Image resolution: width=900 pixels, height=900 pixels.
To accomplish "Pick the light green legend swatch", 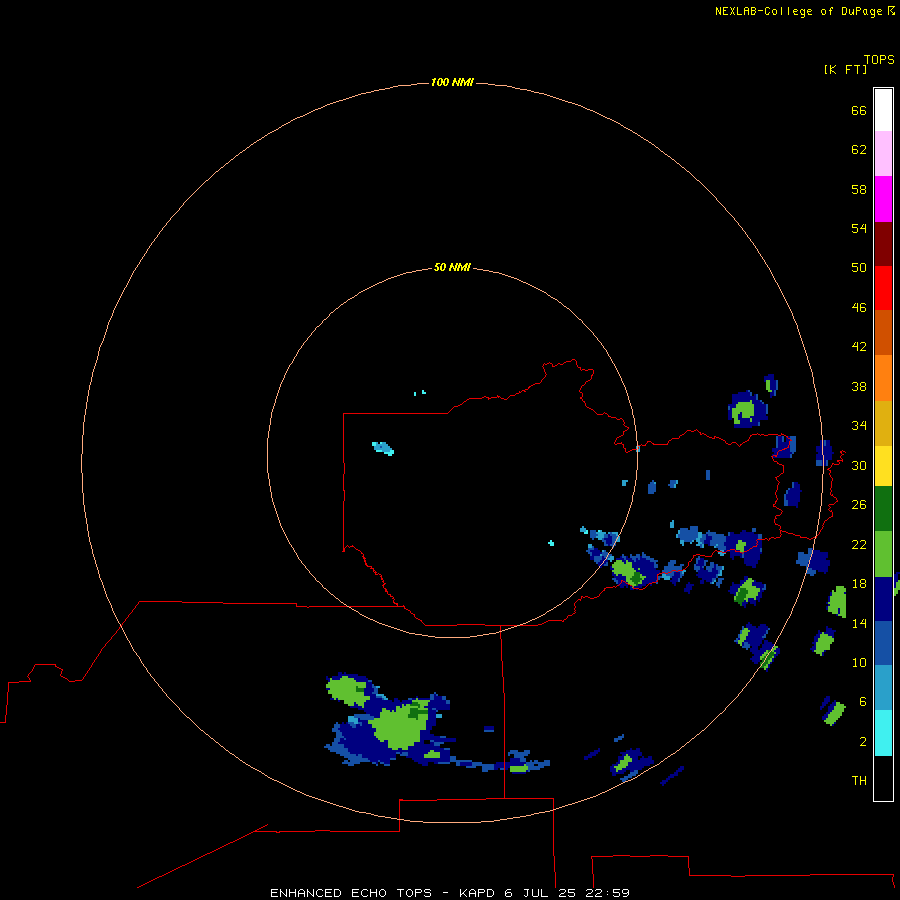I will click(883, 553).
